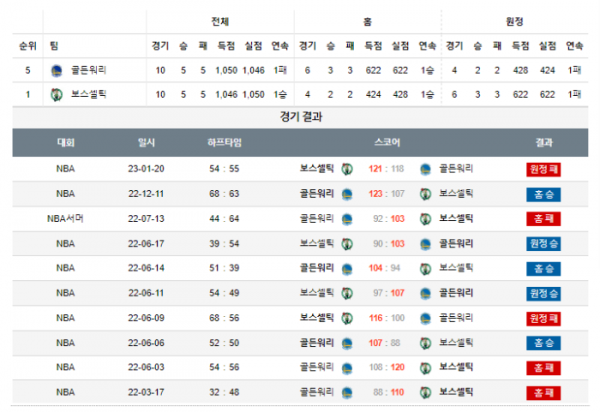Viewport: 600px width, 412px height.
Task: Click the Celtics logo in the standings table
Action: [x=57, y=94]
